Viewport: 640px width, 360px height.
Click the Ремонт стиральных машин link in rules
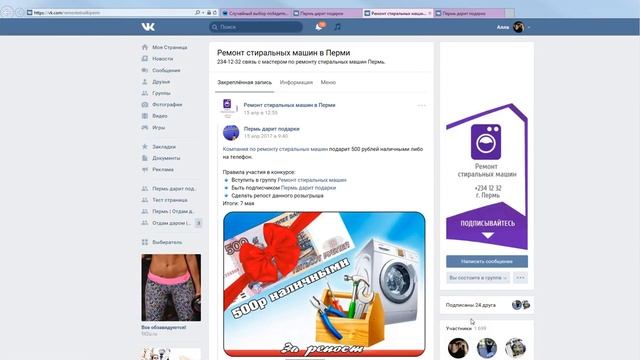point(312,180)
